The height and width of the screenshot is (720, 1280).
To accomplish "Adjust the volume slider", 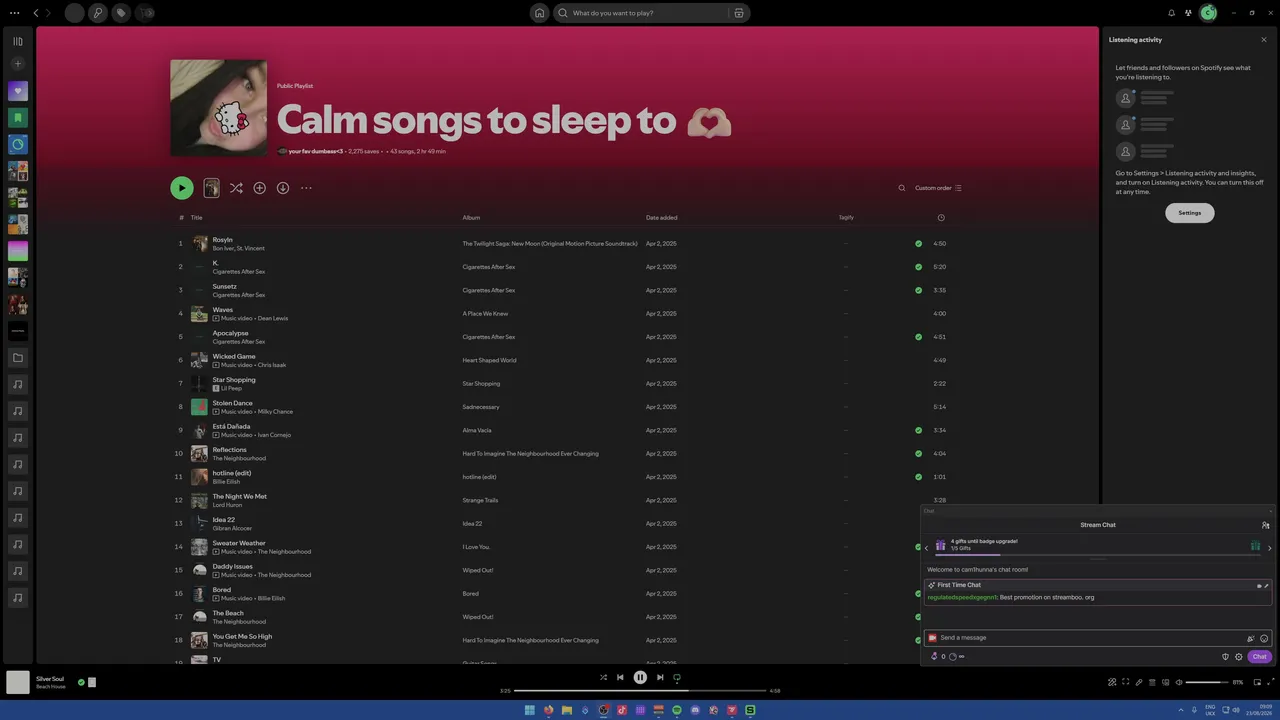I will (x=1207, y=682).
